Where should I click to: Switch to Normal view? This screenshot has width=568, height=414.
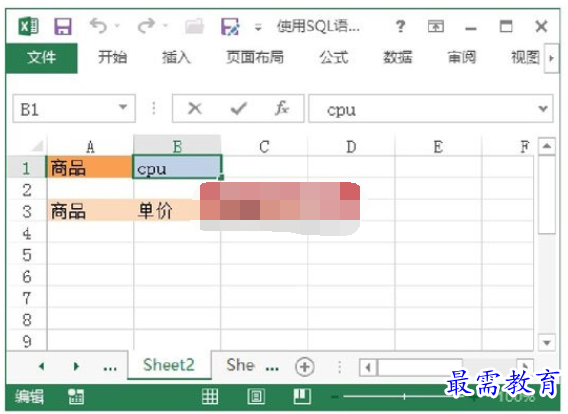tap(210, 396)
